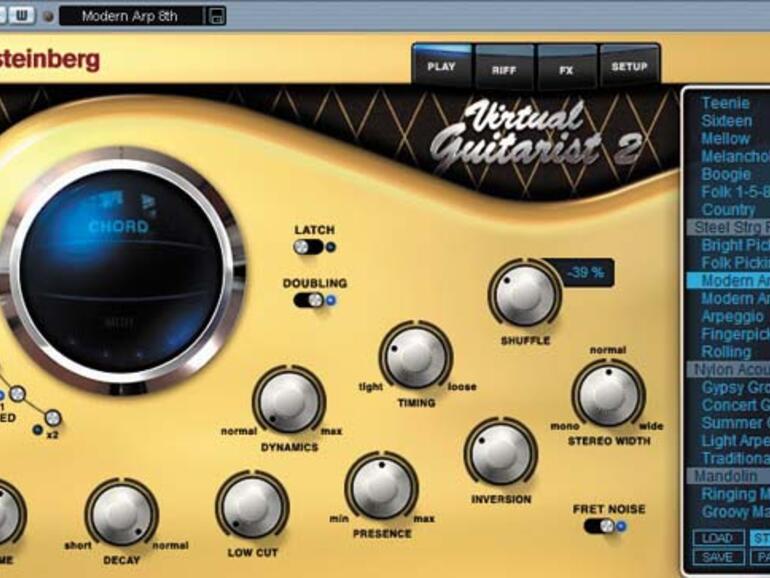
Task: Open the RIFF tab
Action: click(x=504, y=67)
